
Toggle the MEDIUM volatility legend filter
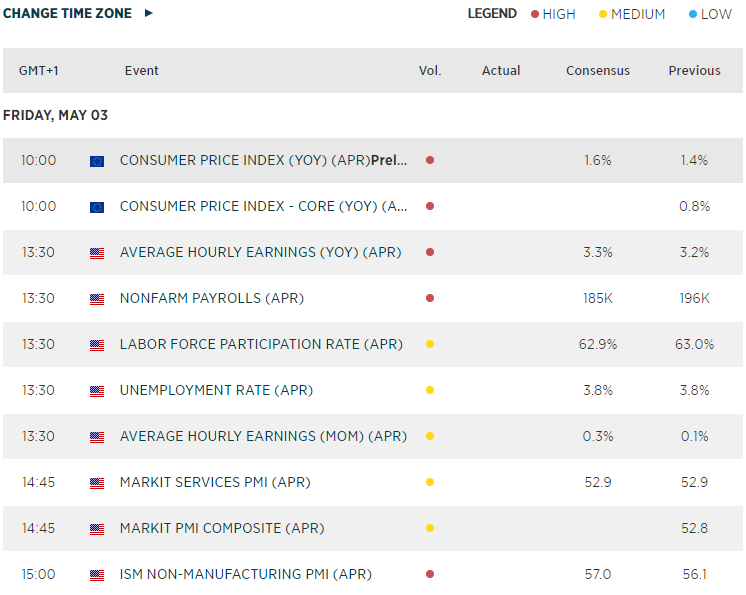pyautogui.click(x=631, y=14)
